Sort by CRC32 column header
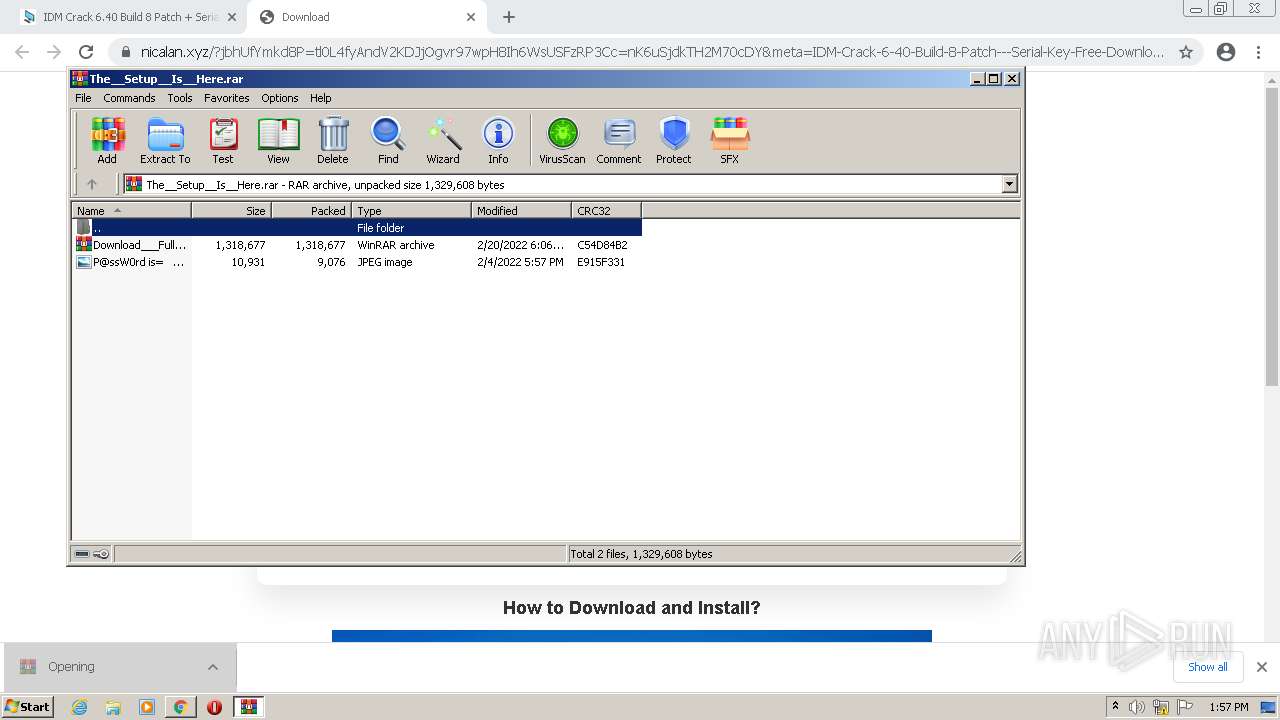 606,210
